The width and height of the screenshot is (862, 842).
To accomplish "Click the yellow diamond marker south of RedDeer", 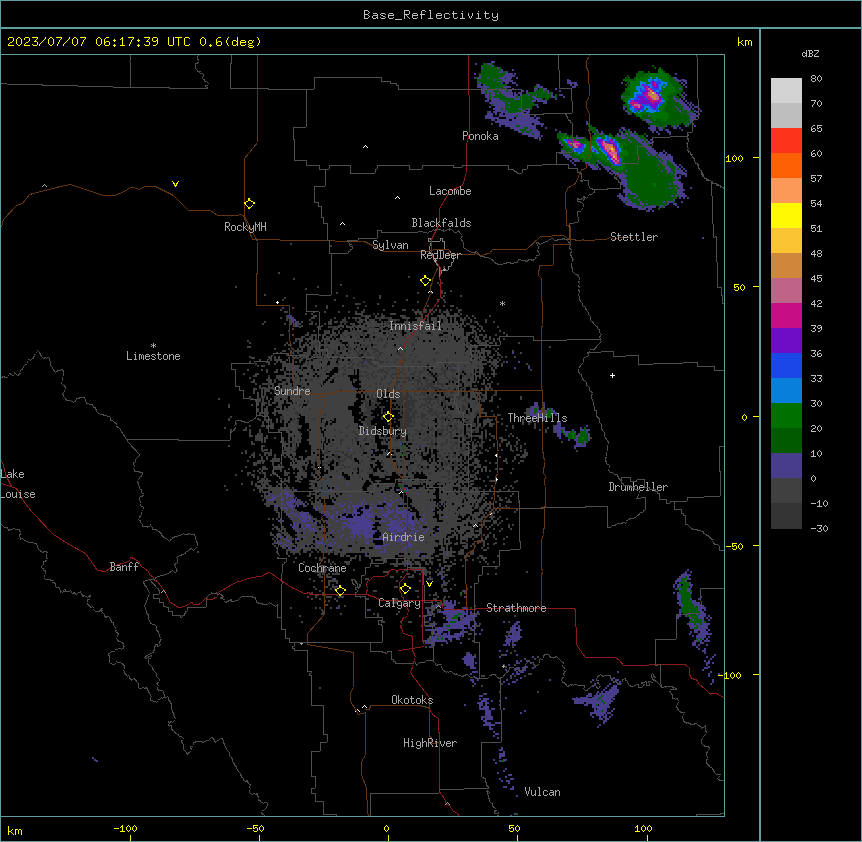I will coord(426,280).
